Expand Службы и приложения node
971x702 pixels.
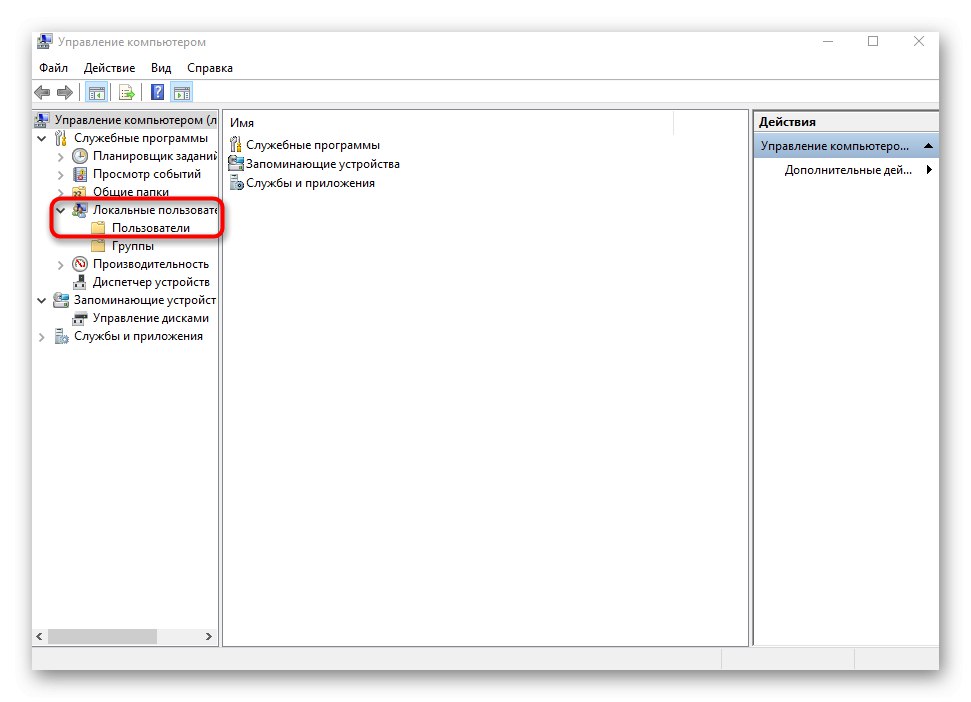tap(42, 335)
